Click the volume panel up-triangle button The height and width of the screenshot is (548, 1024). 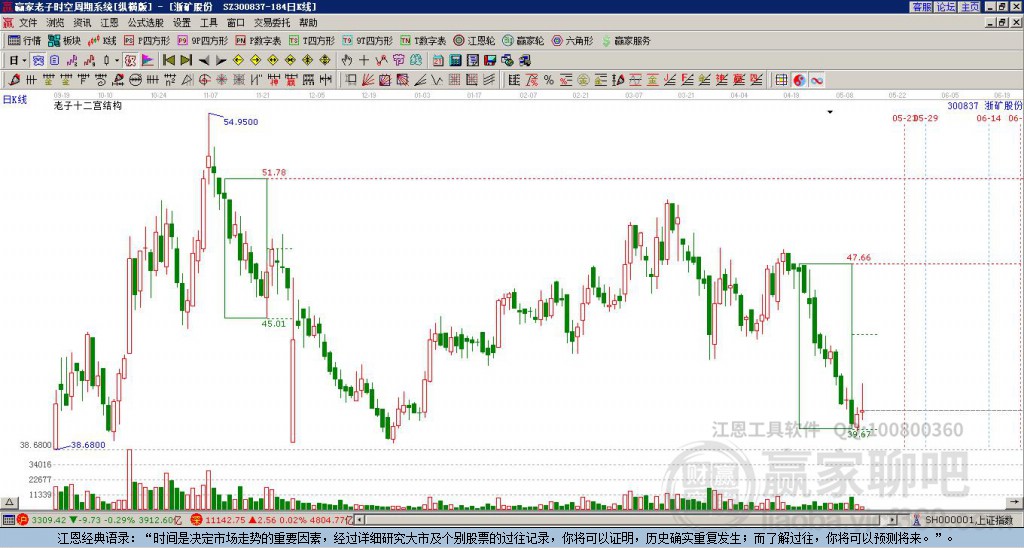[9, 502]
